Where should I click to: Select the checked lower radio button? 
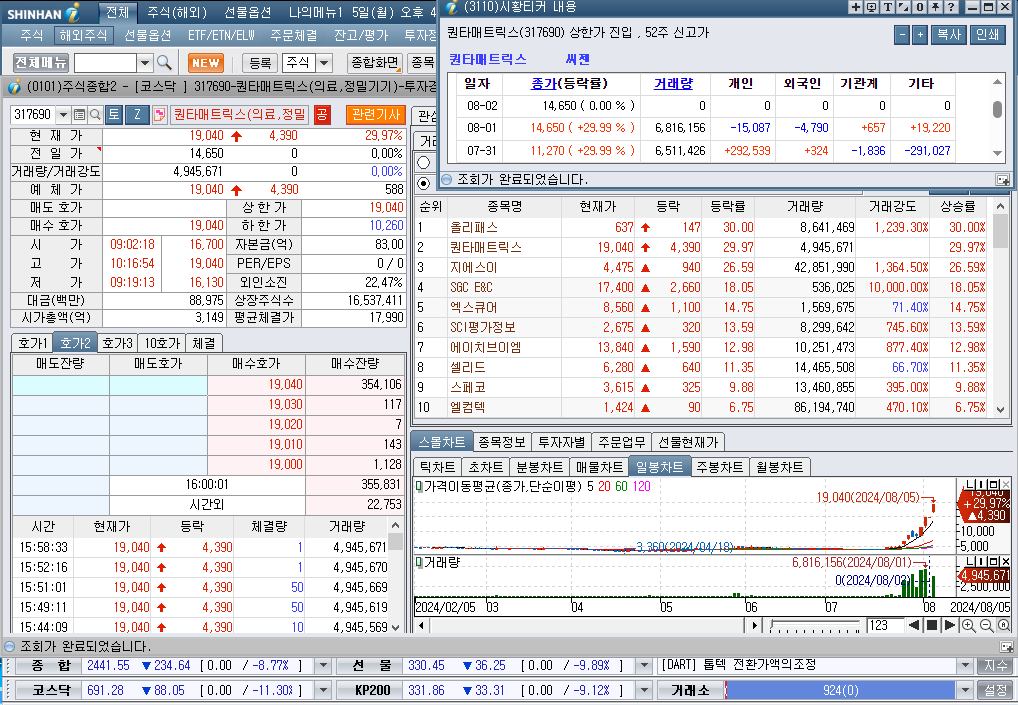click(424, 183)
